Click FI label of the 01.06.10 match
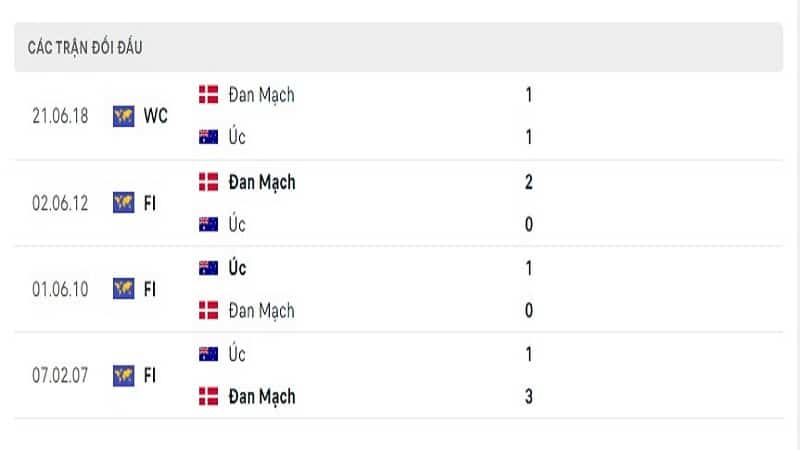Screen dimensions: 800x450 (x=149, y=289)
